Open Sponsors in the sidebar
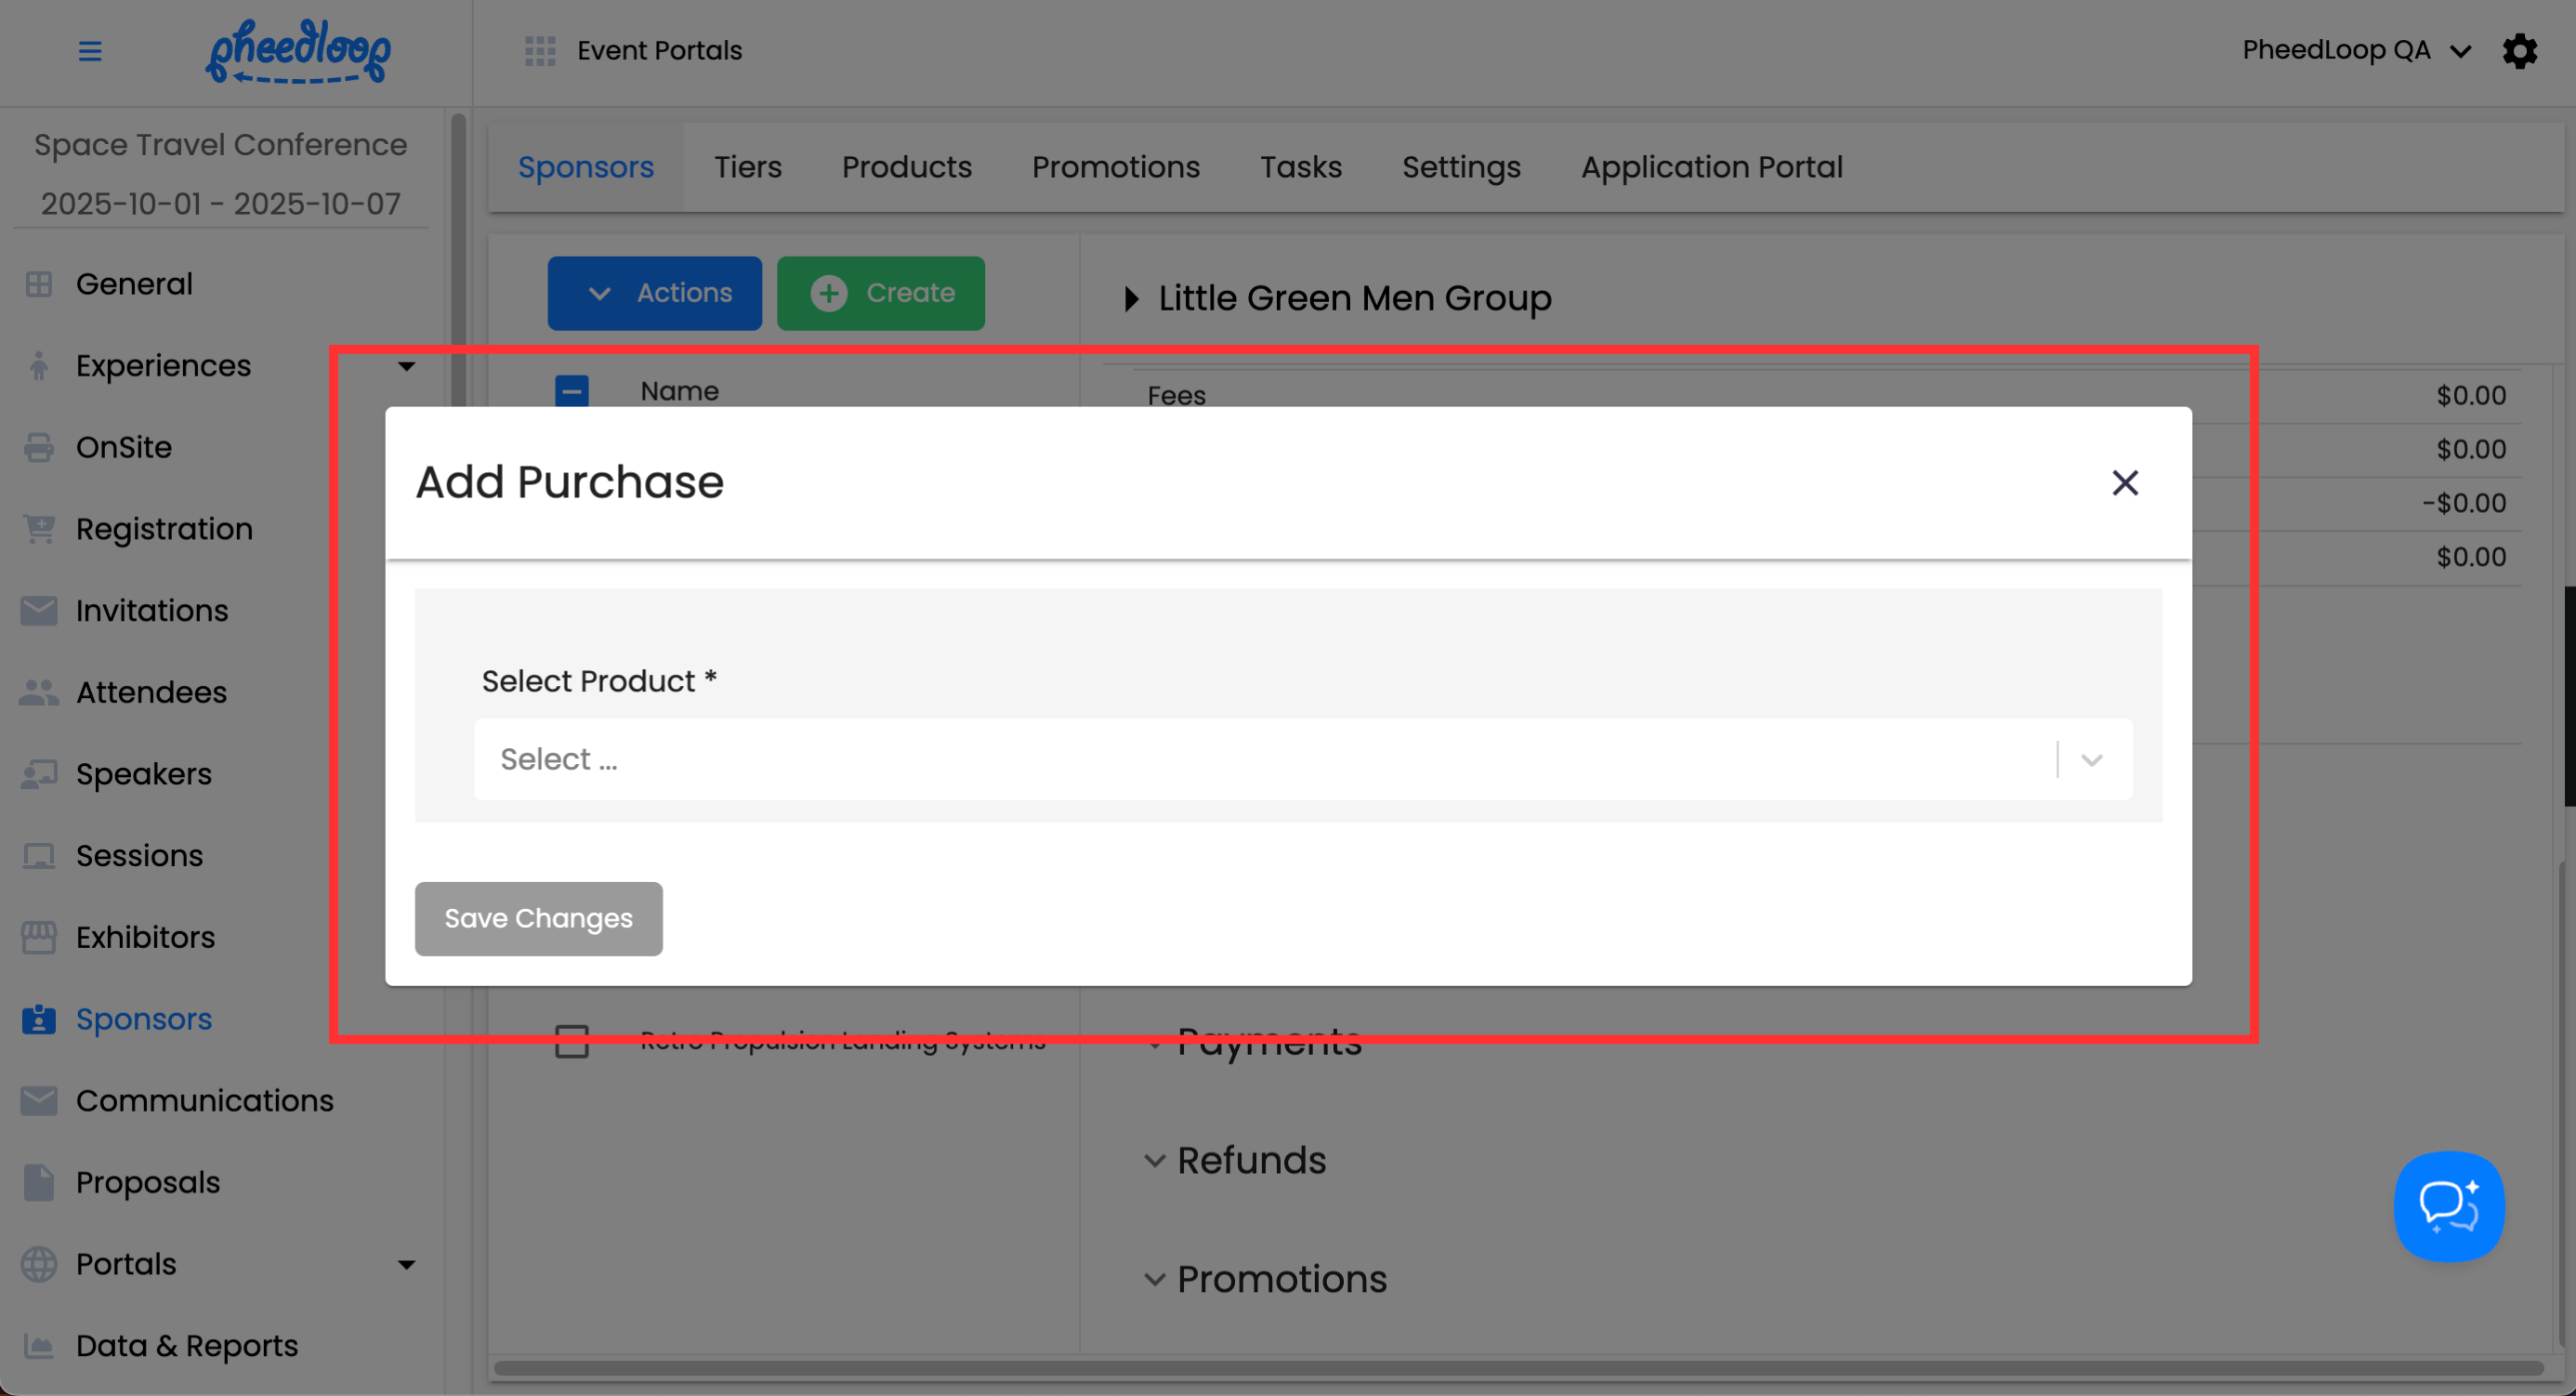 (143, 1018)
